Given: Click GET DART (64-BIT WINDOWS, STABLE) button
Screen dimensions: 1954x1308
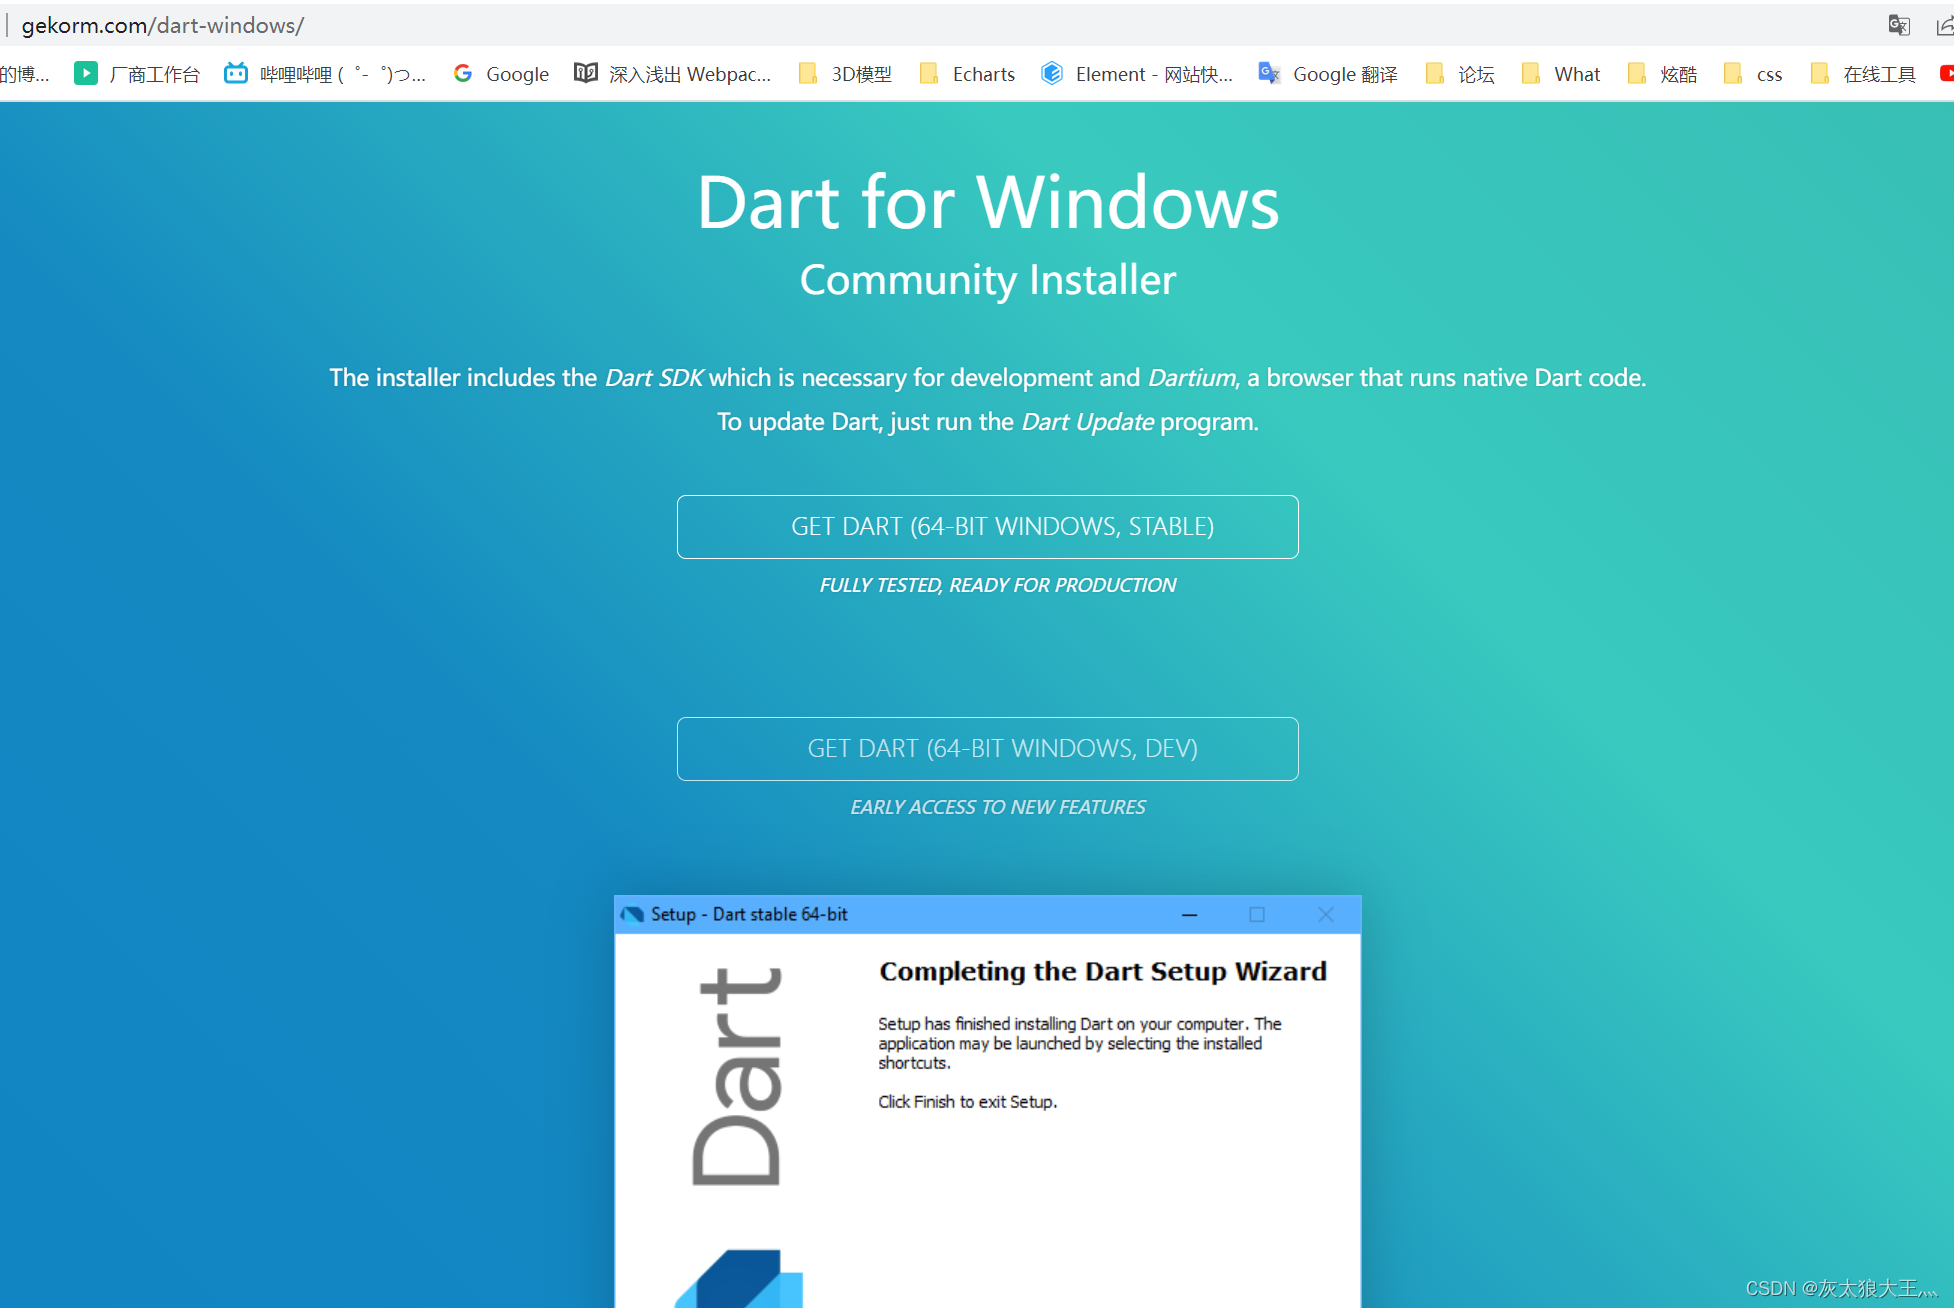Looking at the screenshot, I should click(x=988, y=527).
